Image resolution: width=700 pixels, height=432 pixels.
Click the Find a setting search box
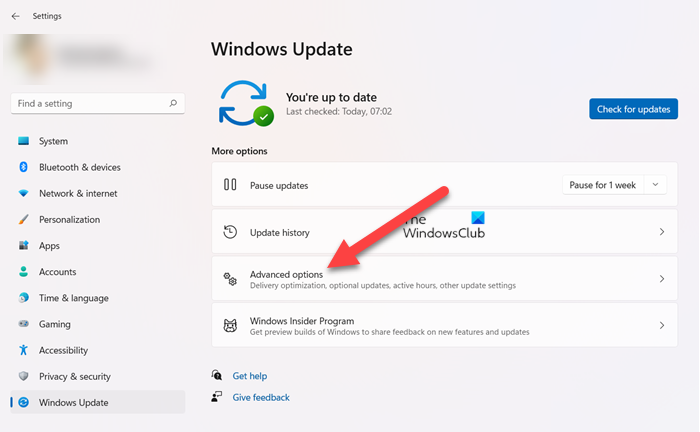(97, 104)
